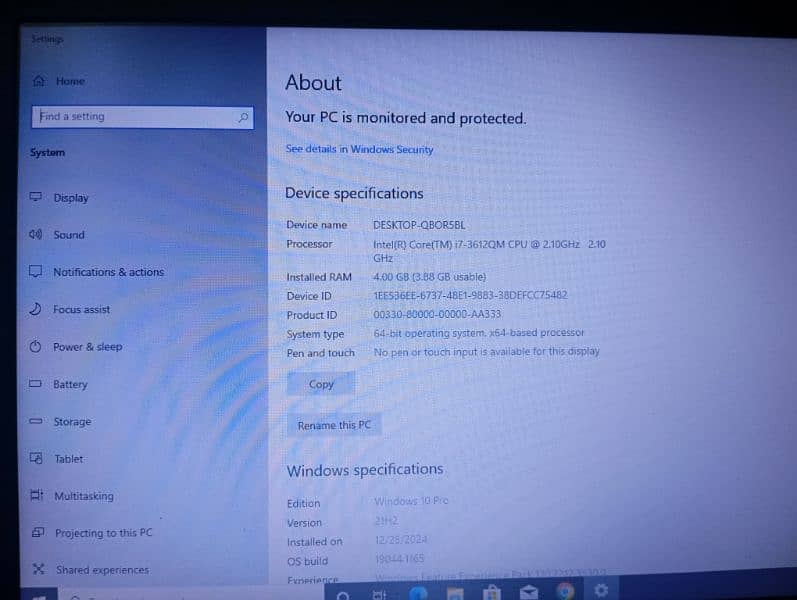Select edition Windows 10 Pro
Image resolution: width=797 pixels, height=600 pixels.
[411, 501]
